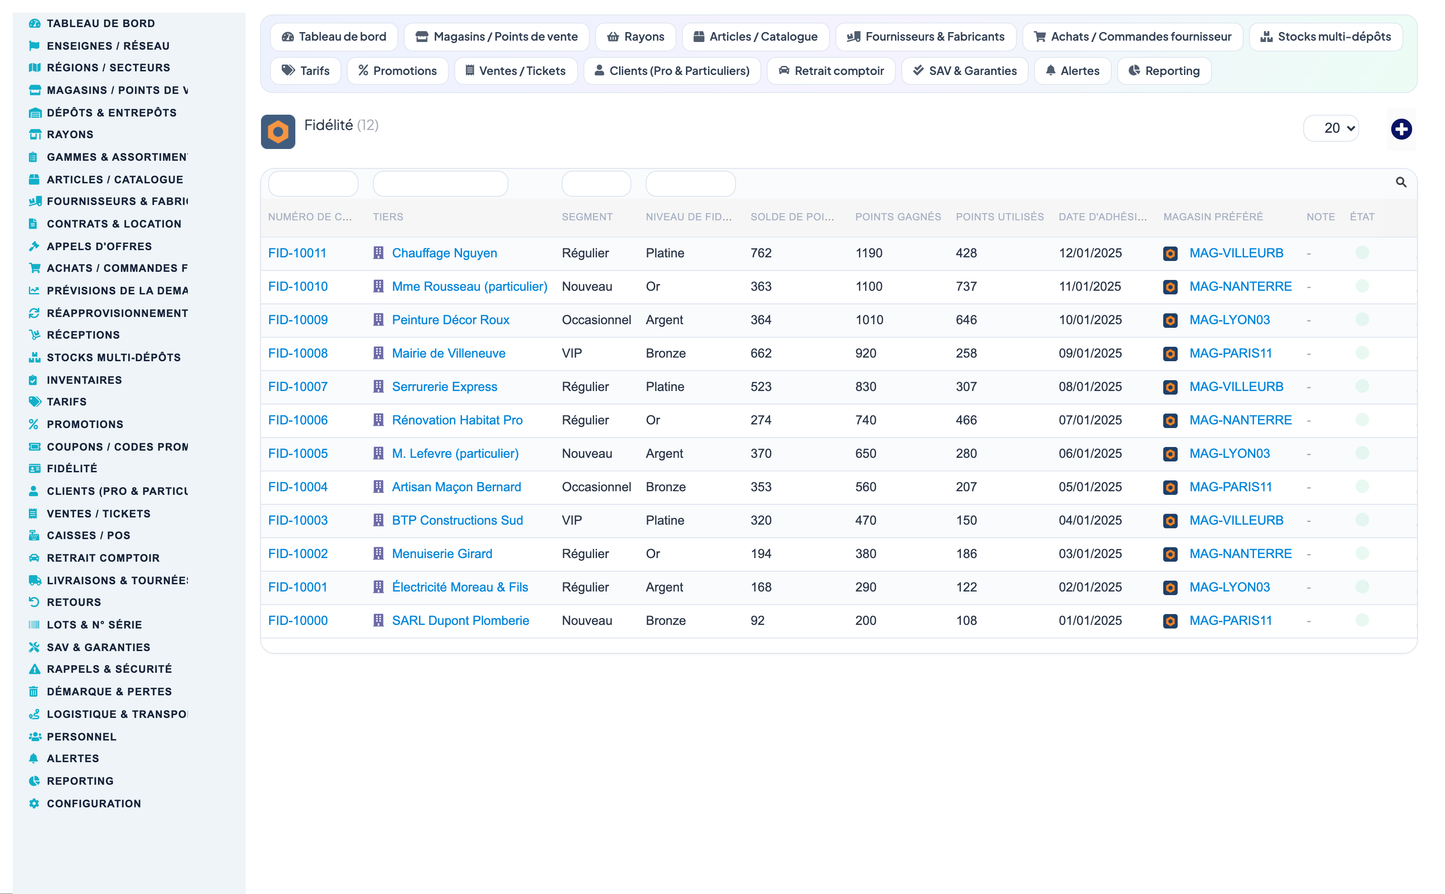Click the Promotions percent icon in sidebar
The image size is (1445, 894).
coord(35,424)
